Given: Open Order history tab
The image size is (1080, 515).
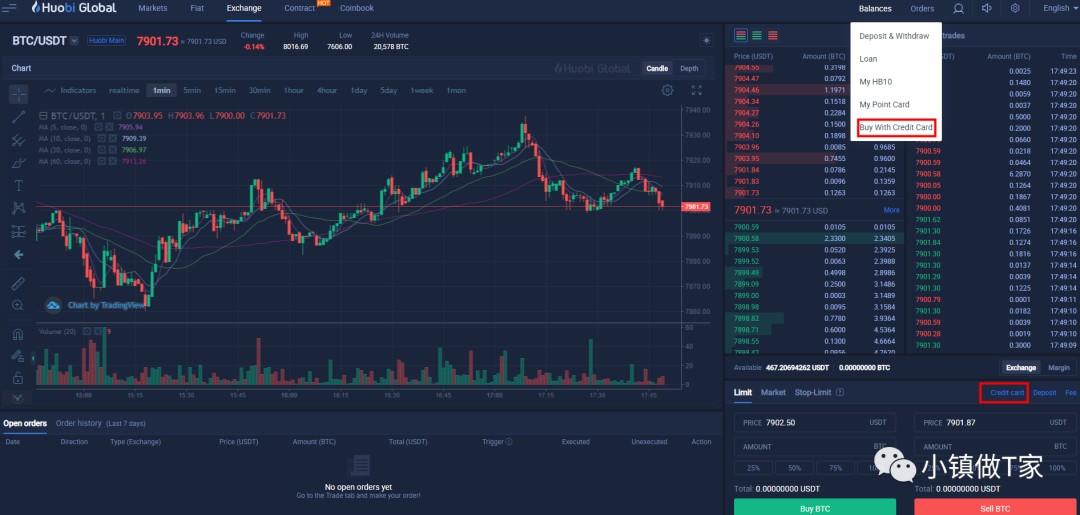Looking at the screenshot, I should click(79, 423).
